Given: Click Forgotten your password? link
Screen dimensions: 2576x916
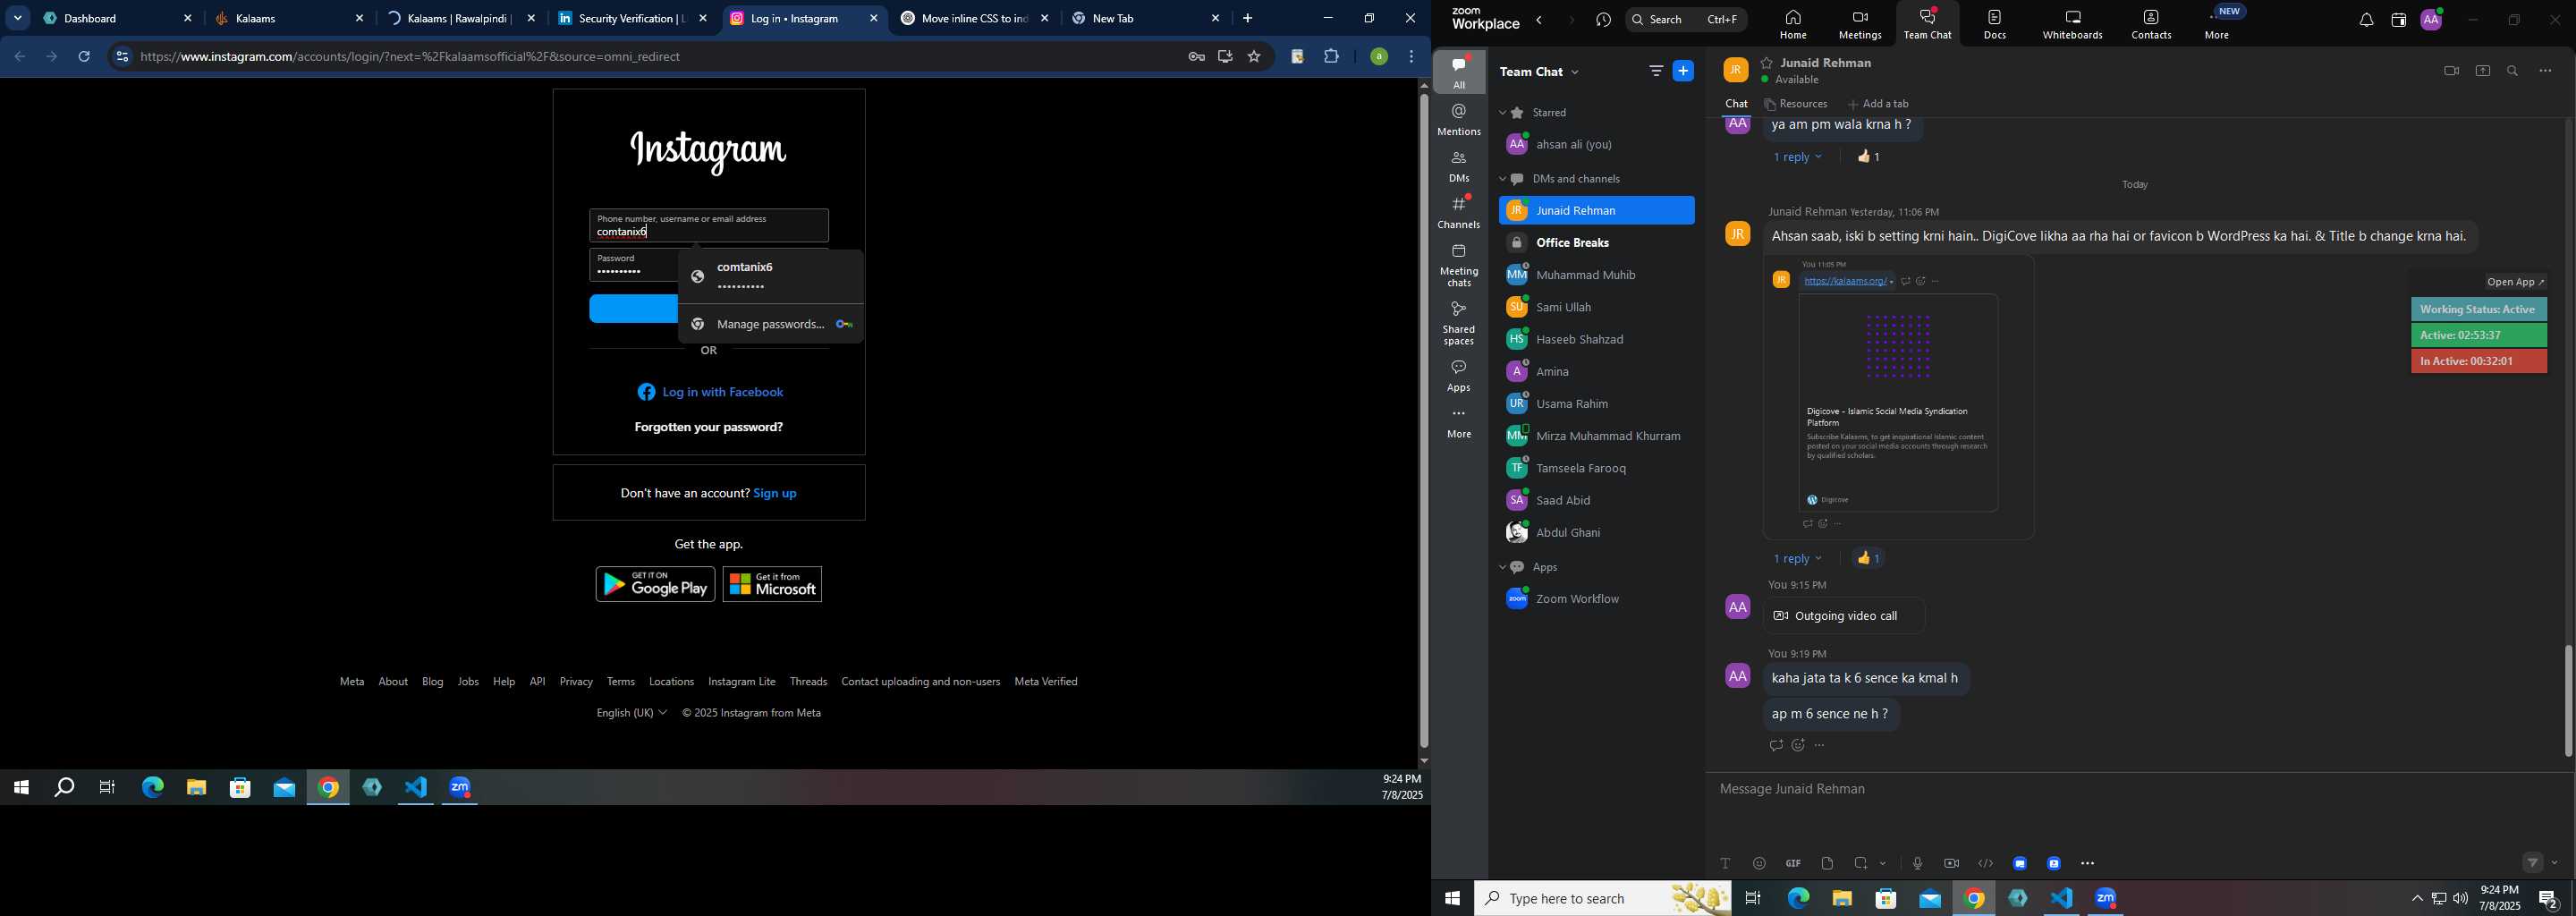Looking at the screenshot, I should click(709, 427).
